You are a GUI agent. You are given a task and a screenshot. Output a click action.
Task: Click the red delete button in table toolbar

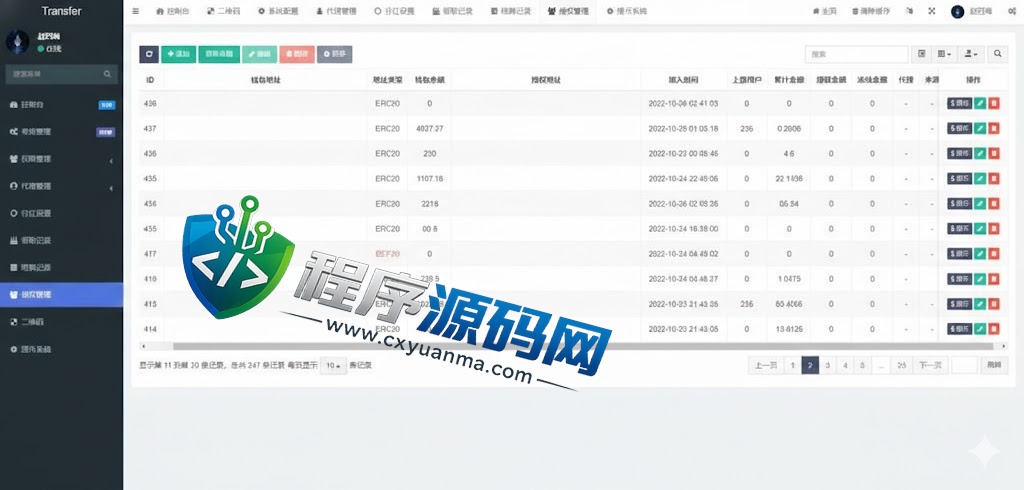(x=297, y=54)
